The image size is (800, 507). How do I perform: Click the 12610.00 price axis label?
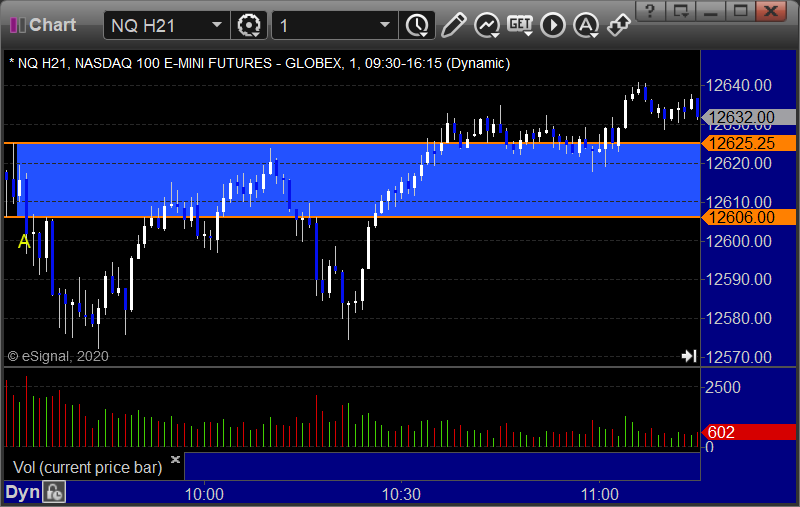(x=738, y=202)
